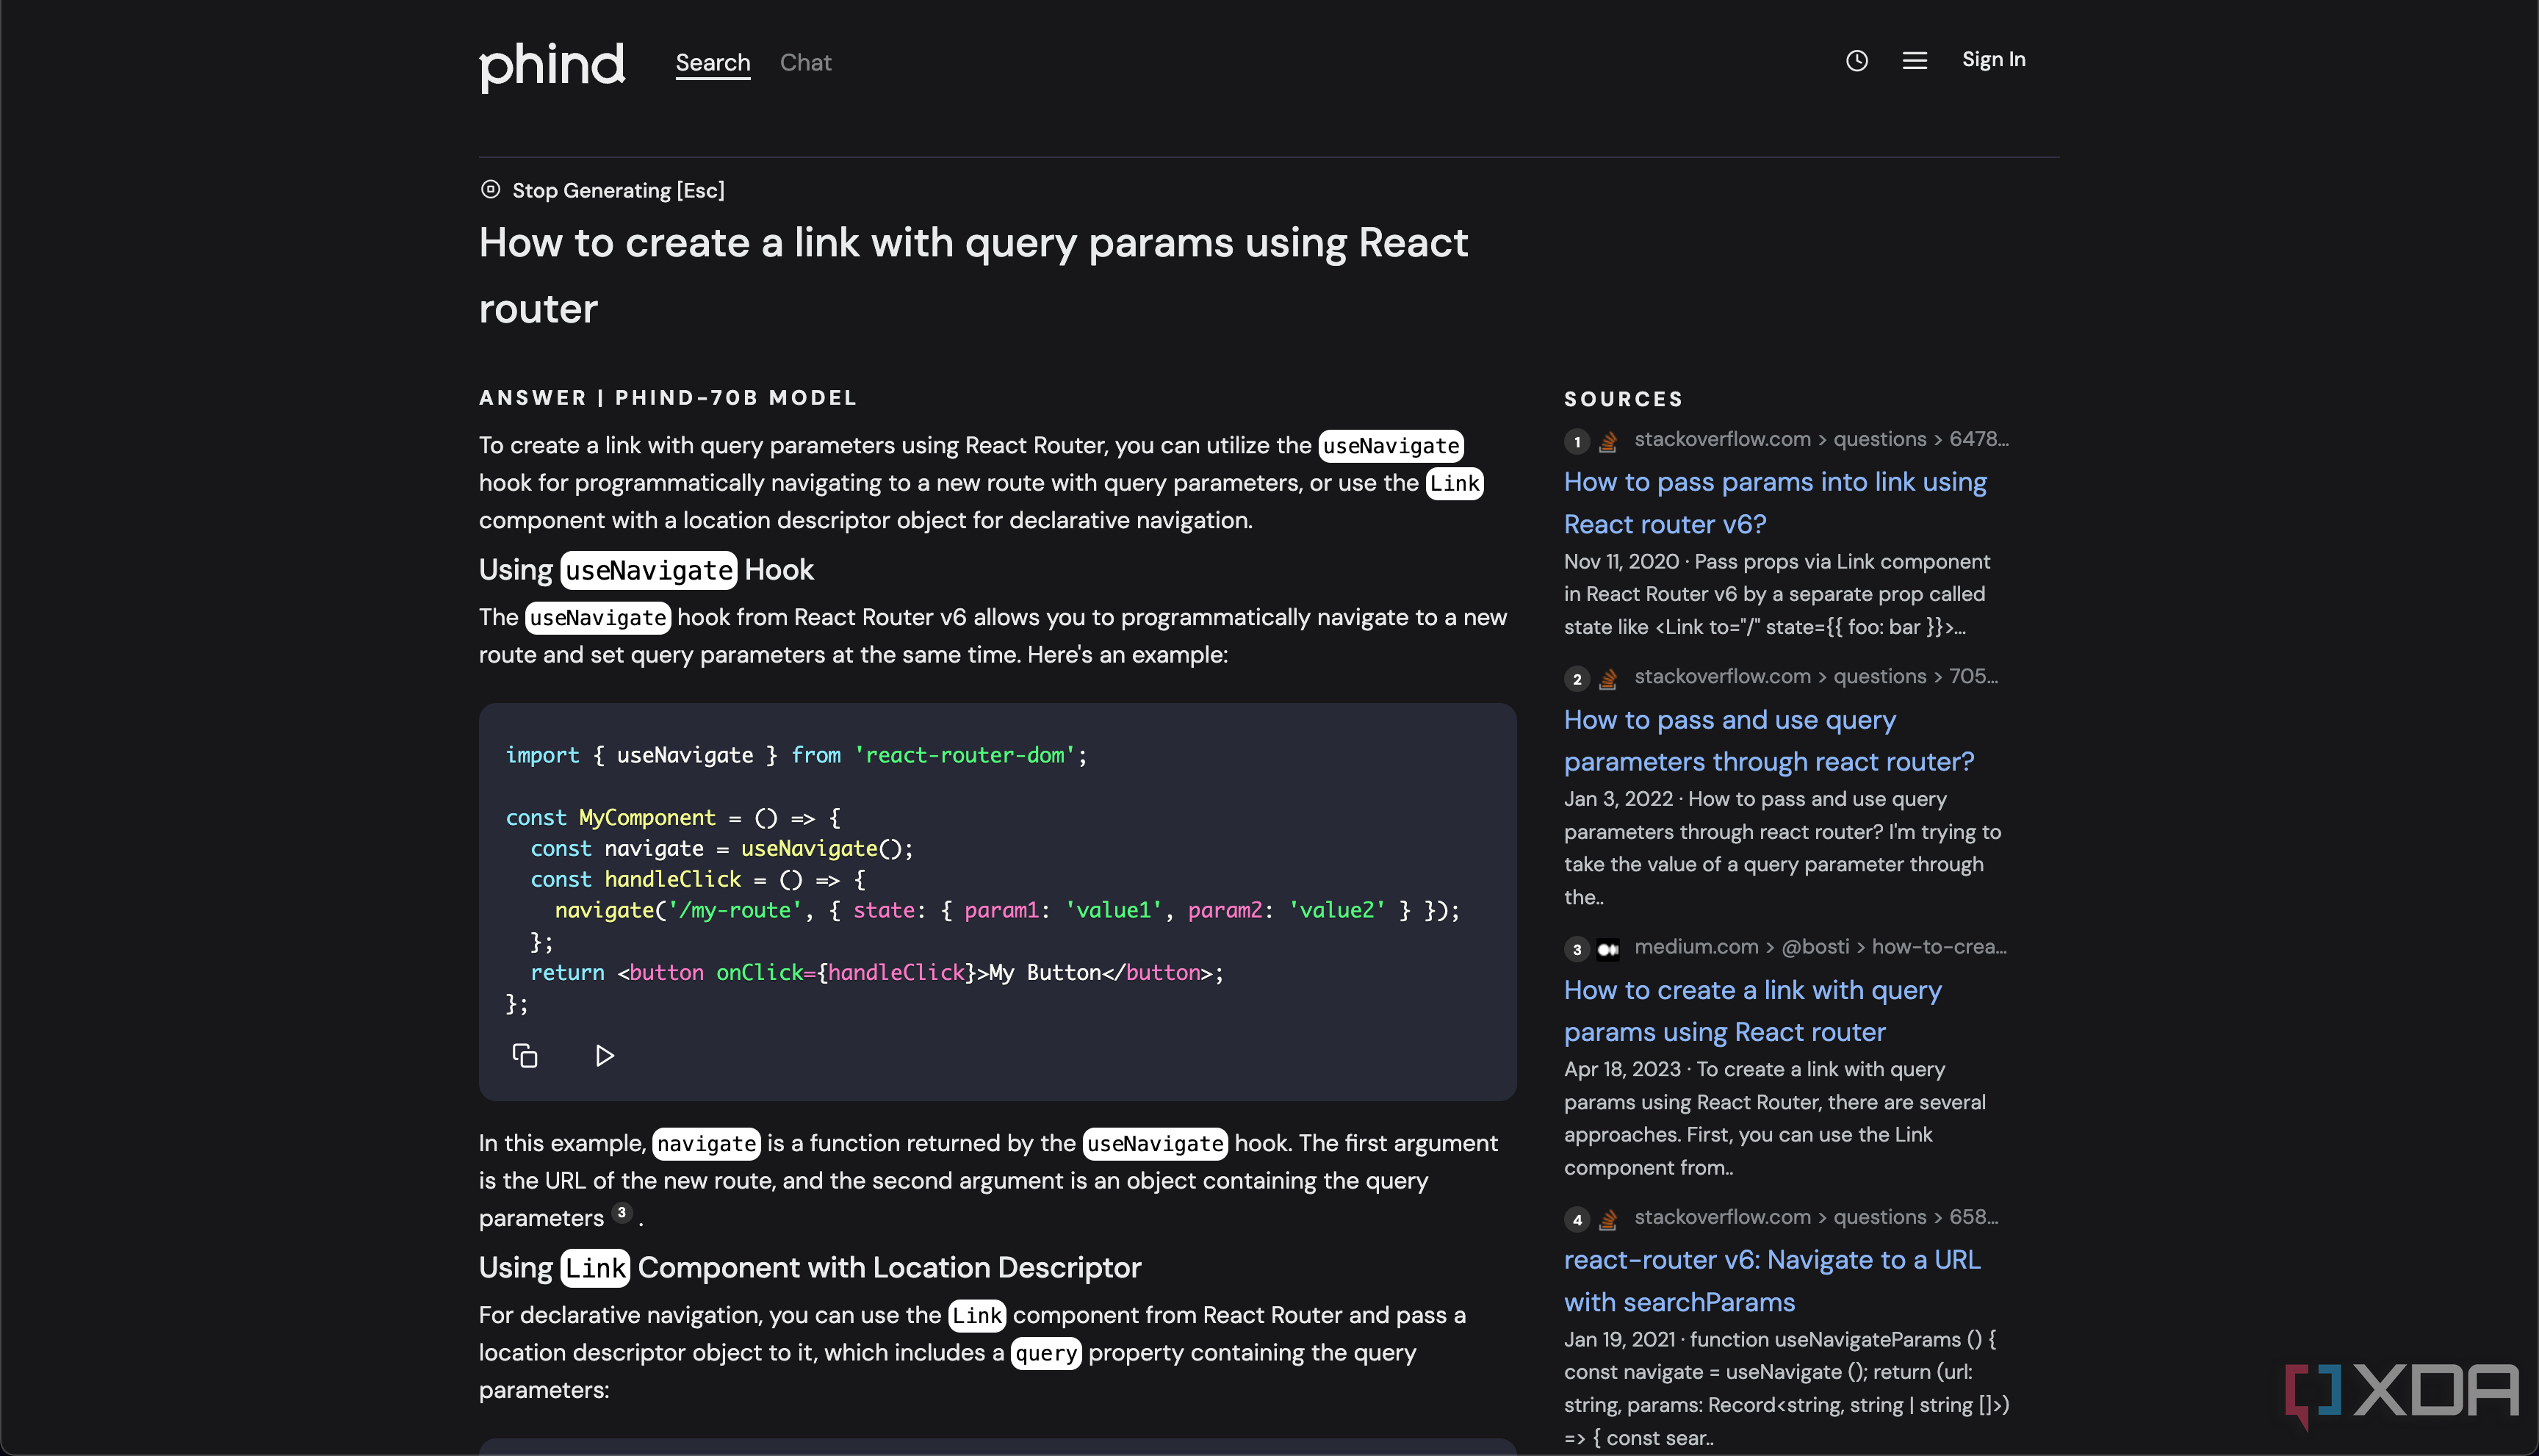Click the copy code icon

(x=523, y=1056)
